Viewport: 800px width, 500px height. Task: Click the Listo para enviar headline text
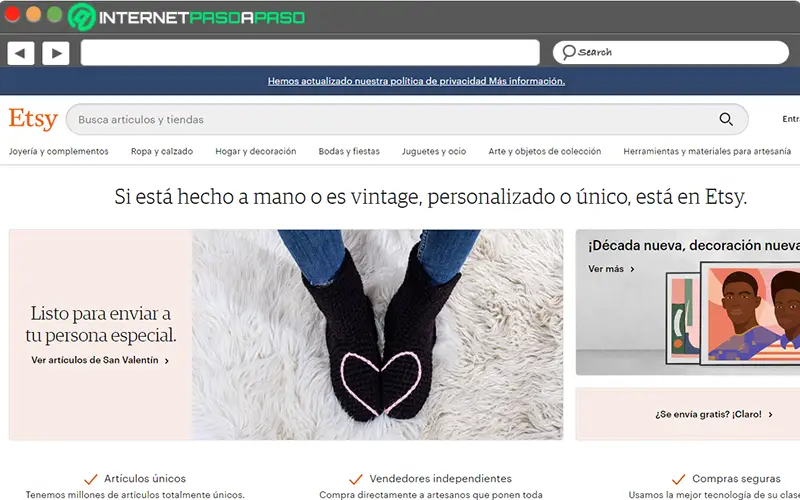click(101, 324)
